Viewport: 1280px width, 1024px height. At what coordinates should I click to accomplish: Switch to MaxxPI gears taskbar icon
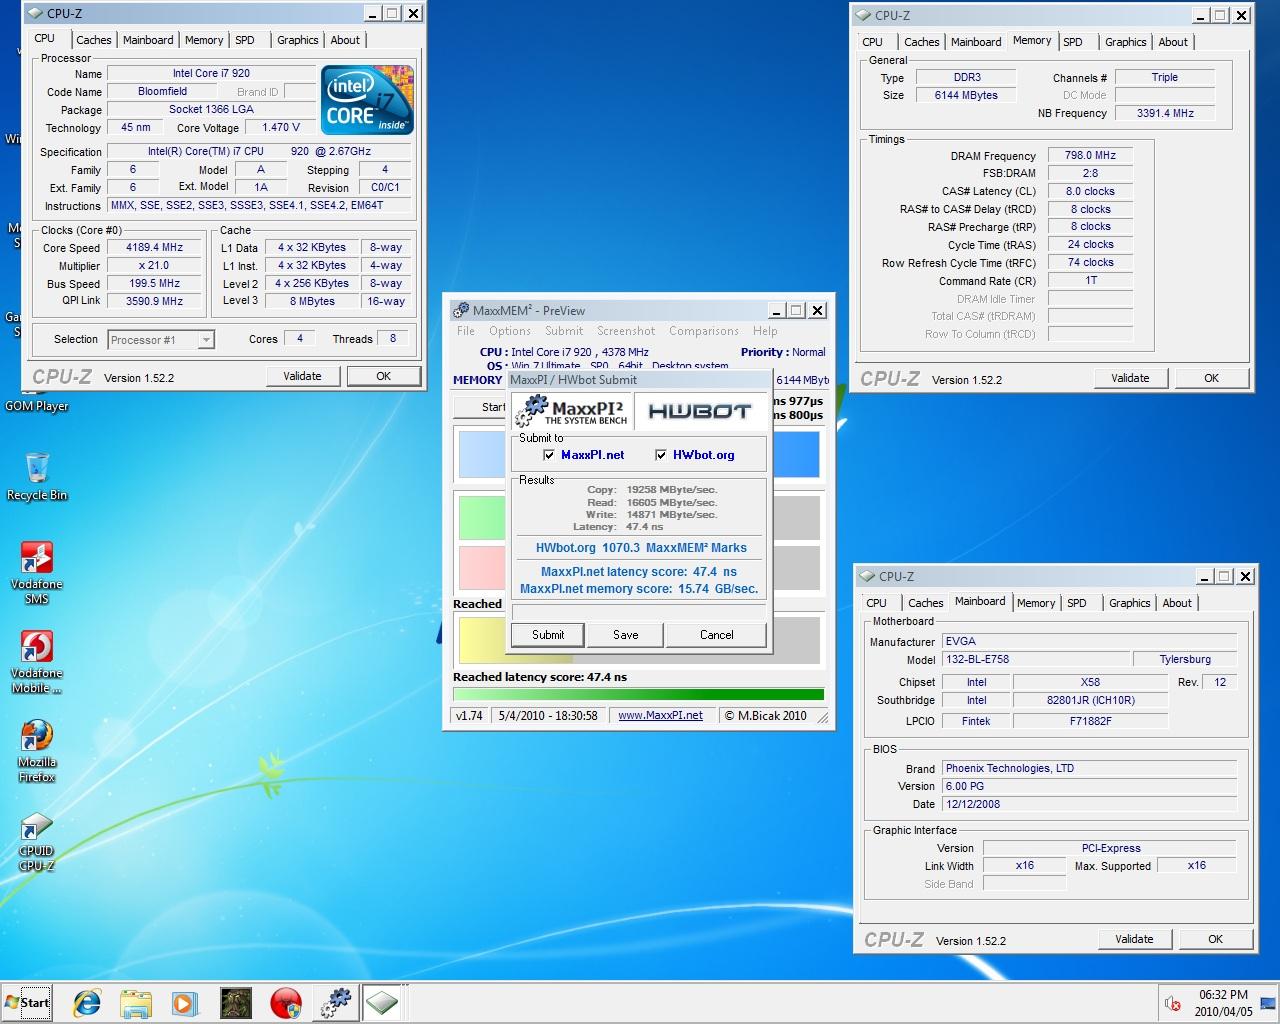335,1002
